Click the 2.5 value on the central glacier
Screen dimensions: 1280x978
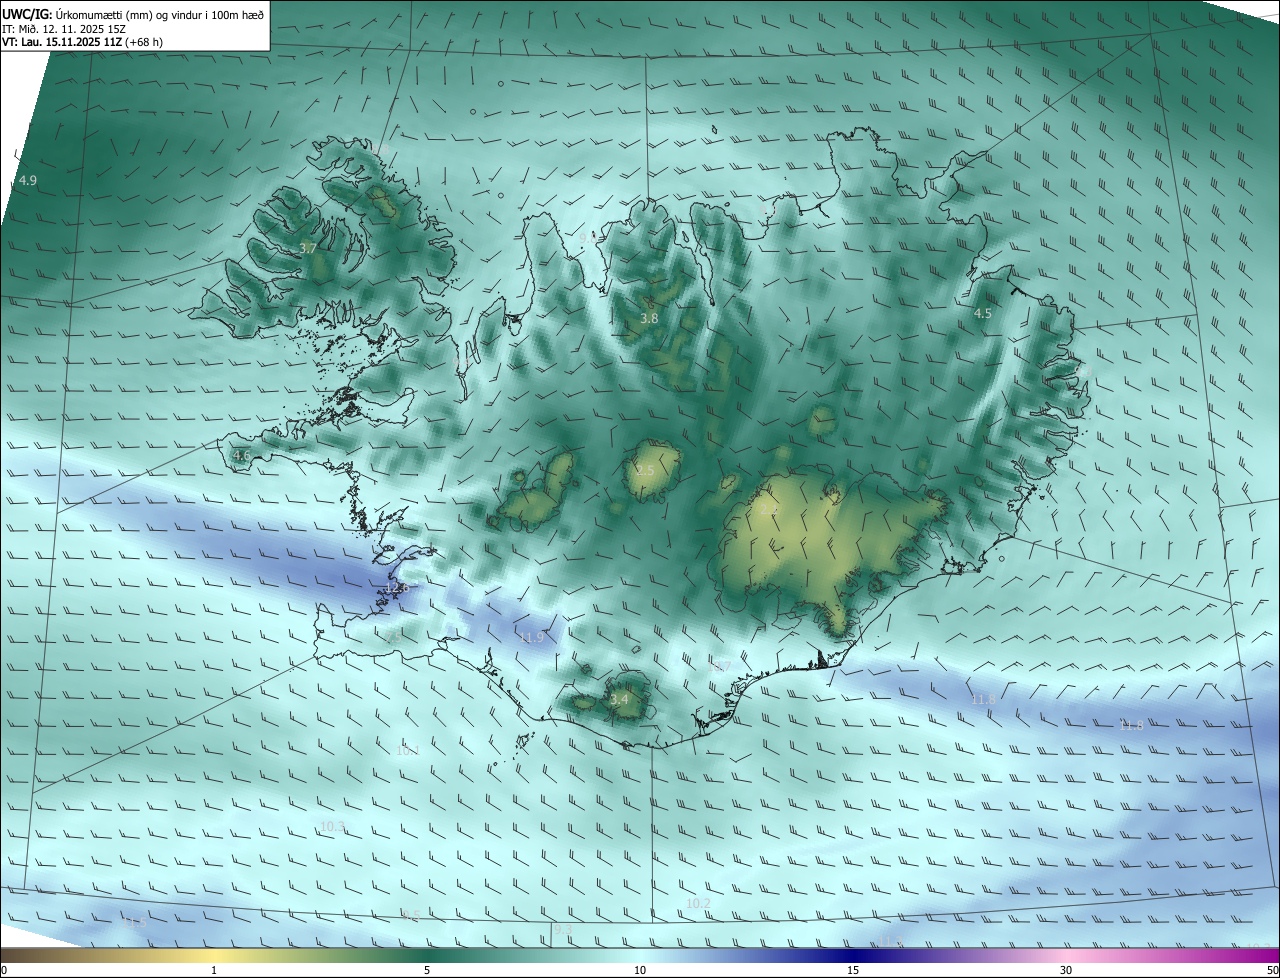(x=645, y=470)
